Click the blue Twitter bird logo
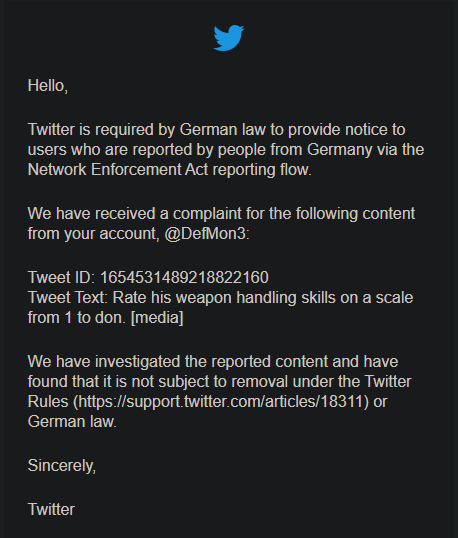Viewport: 458px width, 538px height. [x=229, y=38]
